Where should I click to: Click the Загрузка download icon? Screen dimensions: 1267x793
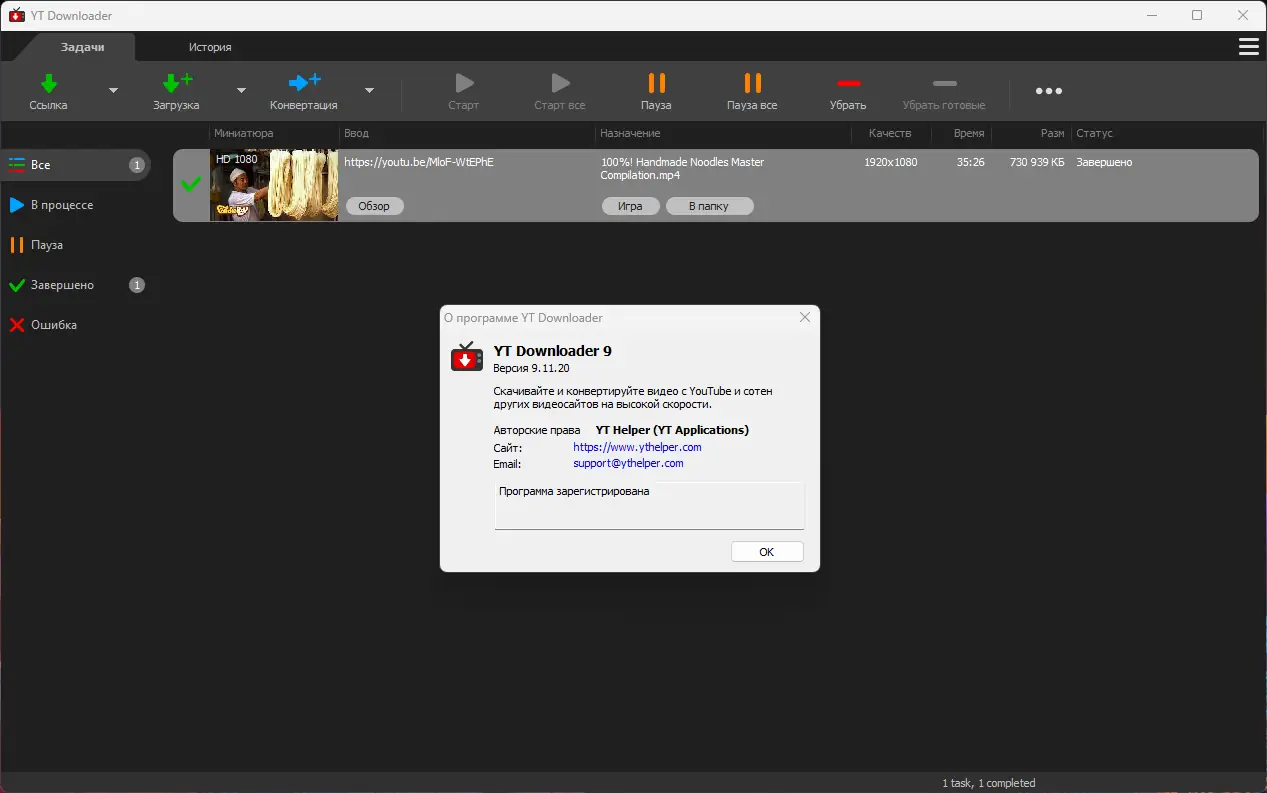tap(177, 83)
